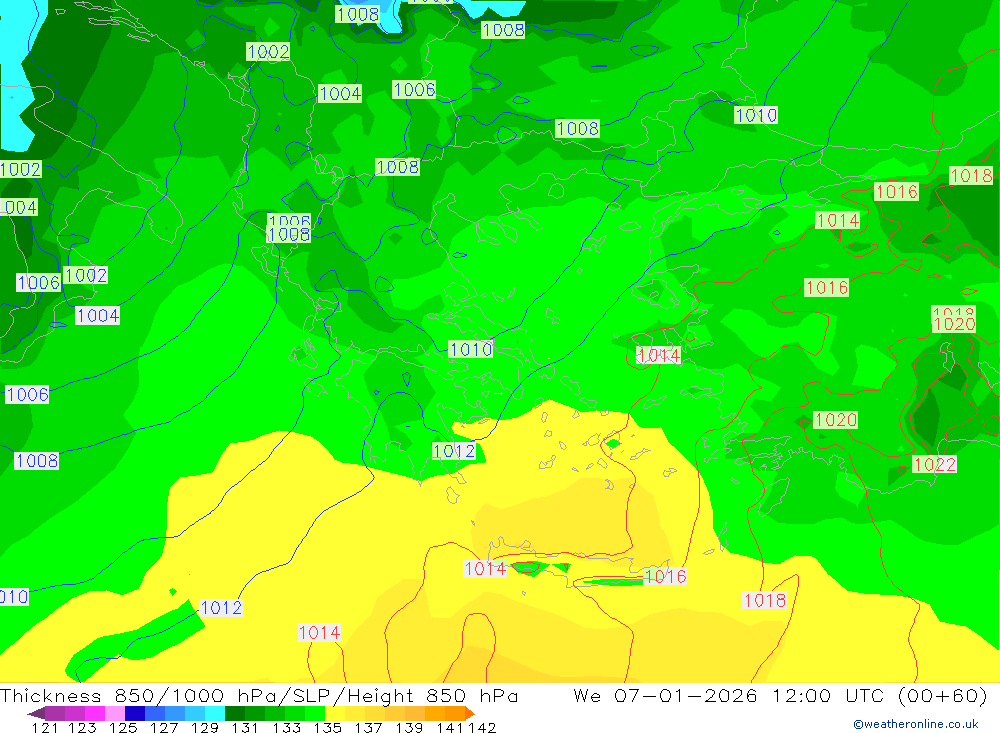The width and height of the screenshot is (1000, 733).
Task: Click the 1006 label adjacent to a 1002 label
Action: pos(38,283)
